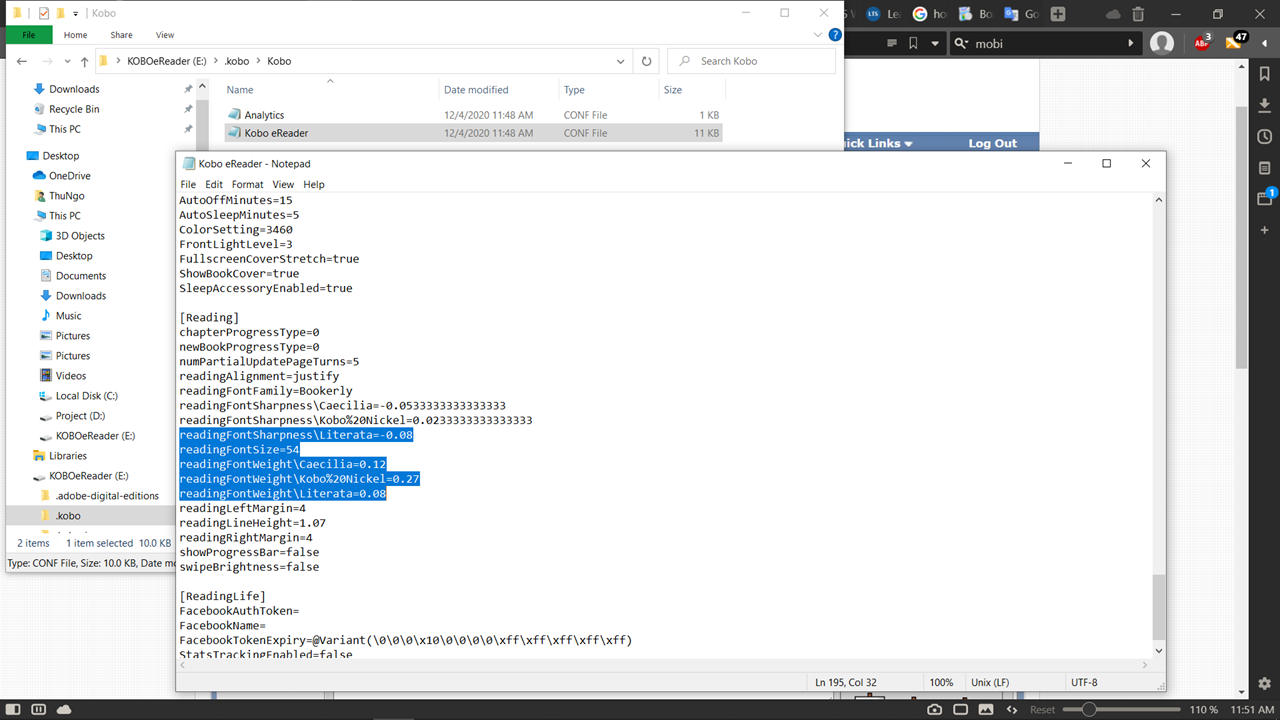
Task: Click the properties checkmark icon in Explorer title bar
Action: [x=43, y=13]
